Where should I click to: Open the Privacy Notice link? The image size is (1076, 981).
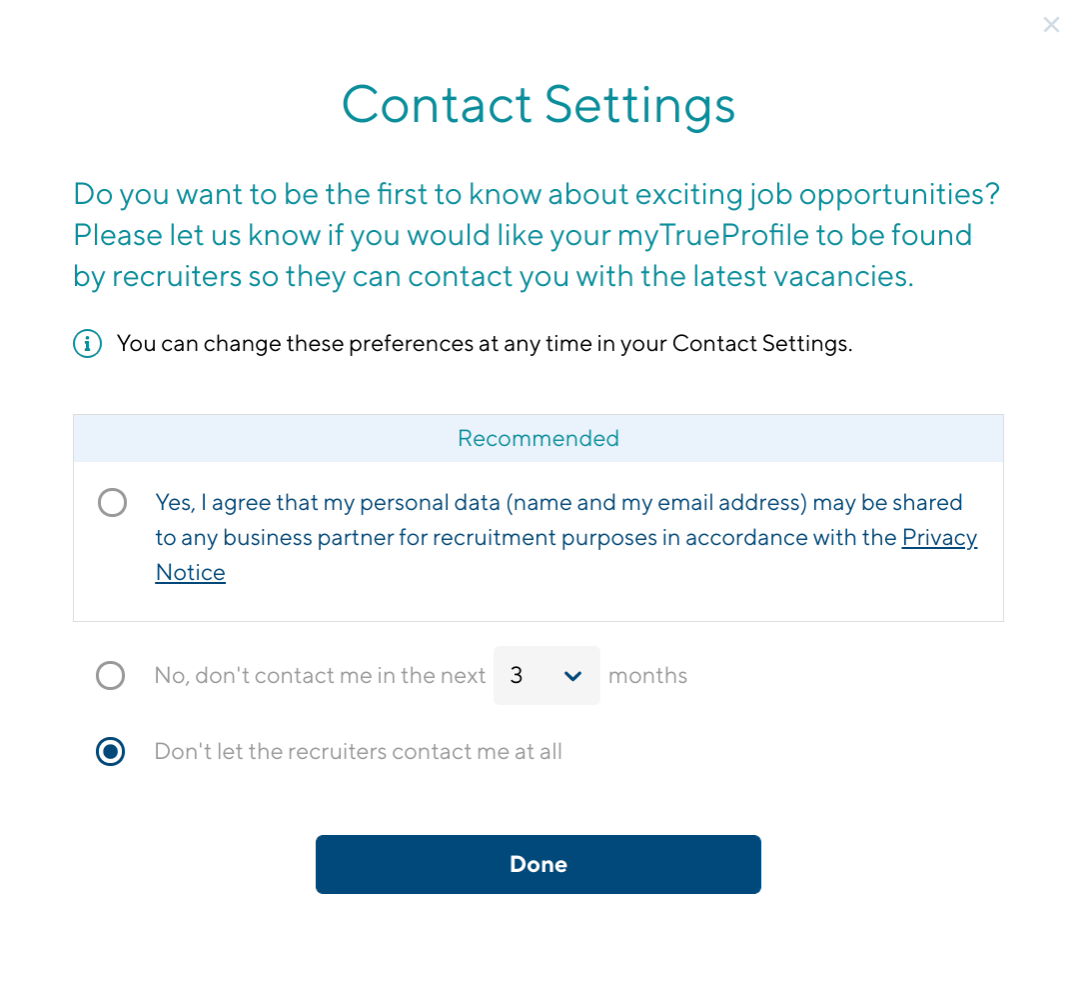(x=938, y=538)
